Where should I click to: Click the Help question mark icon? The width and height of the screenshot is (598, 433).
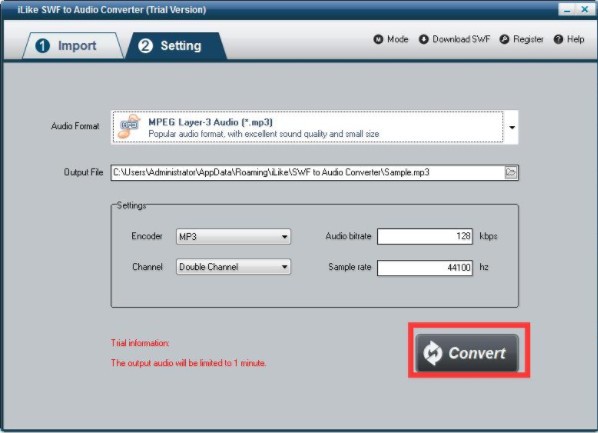pos(558,39)
